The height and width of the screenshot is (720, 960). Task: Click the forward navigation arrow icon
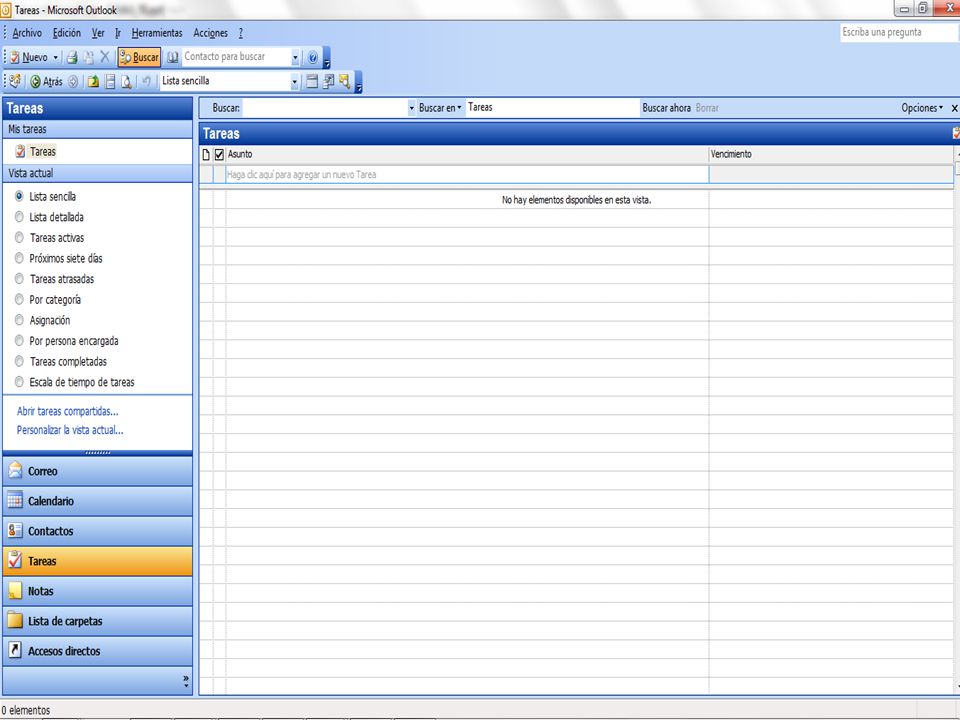click(73, 81)
